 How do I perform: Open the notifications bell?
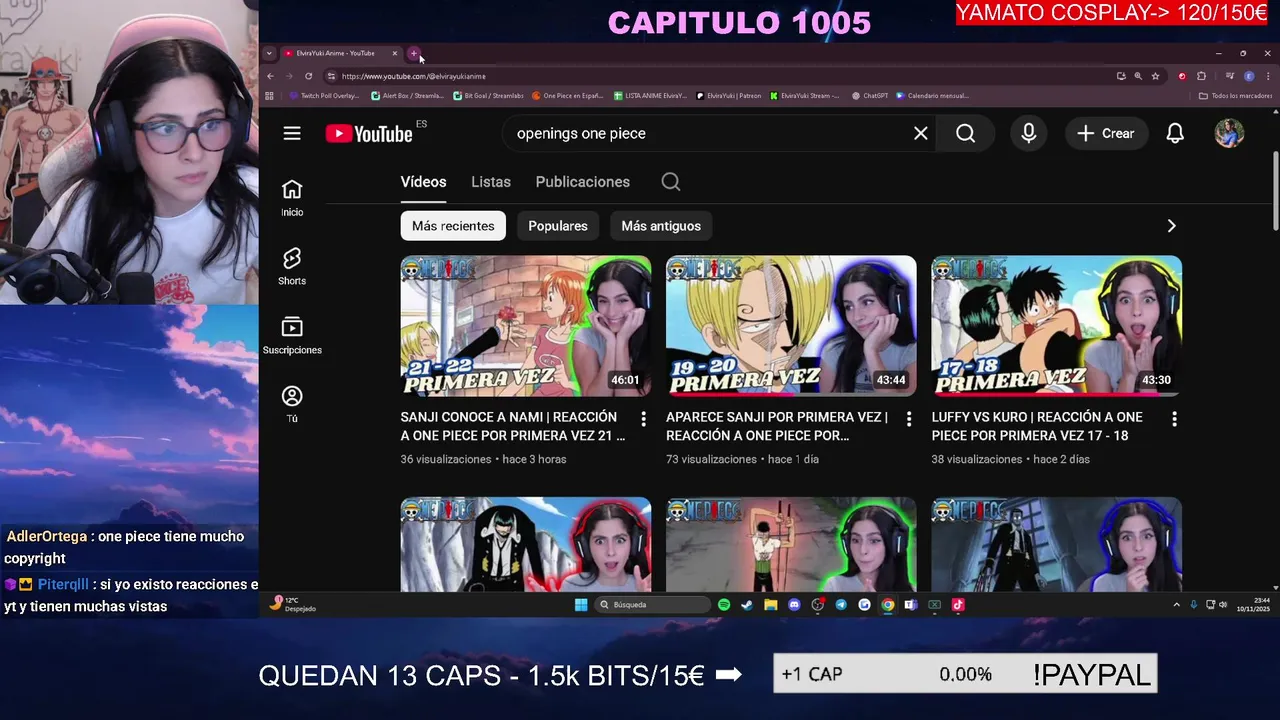[x=1175, y=133]
